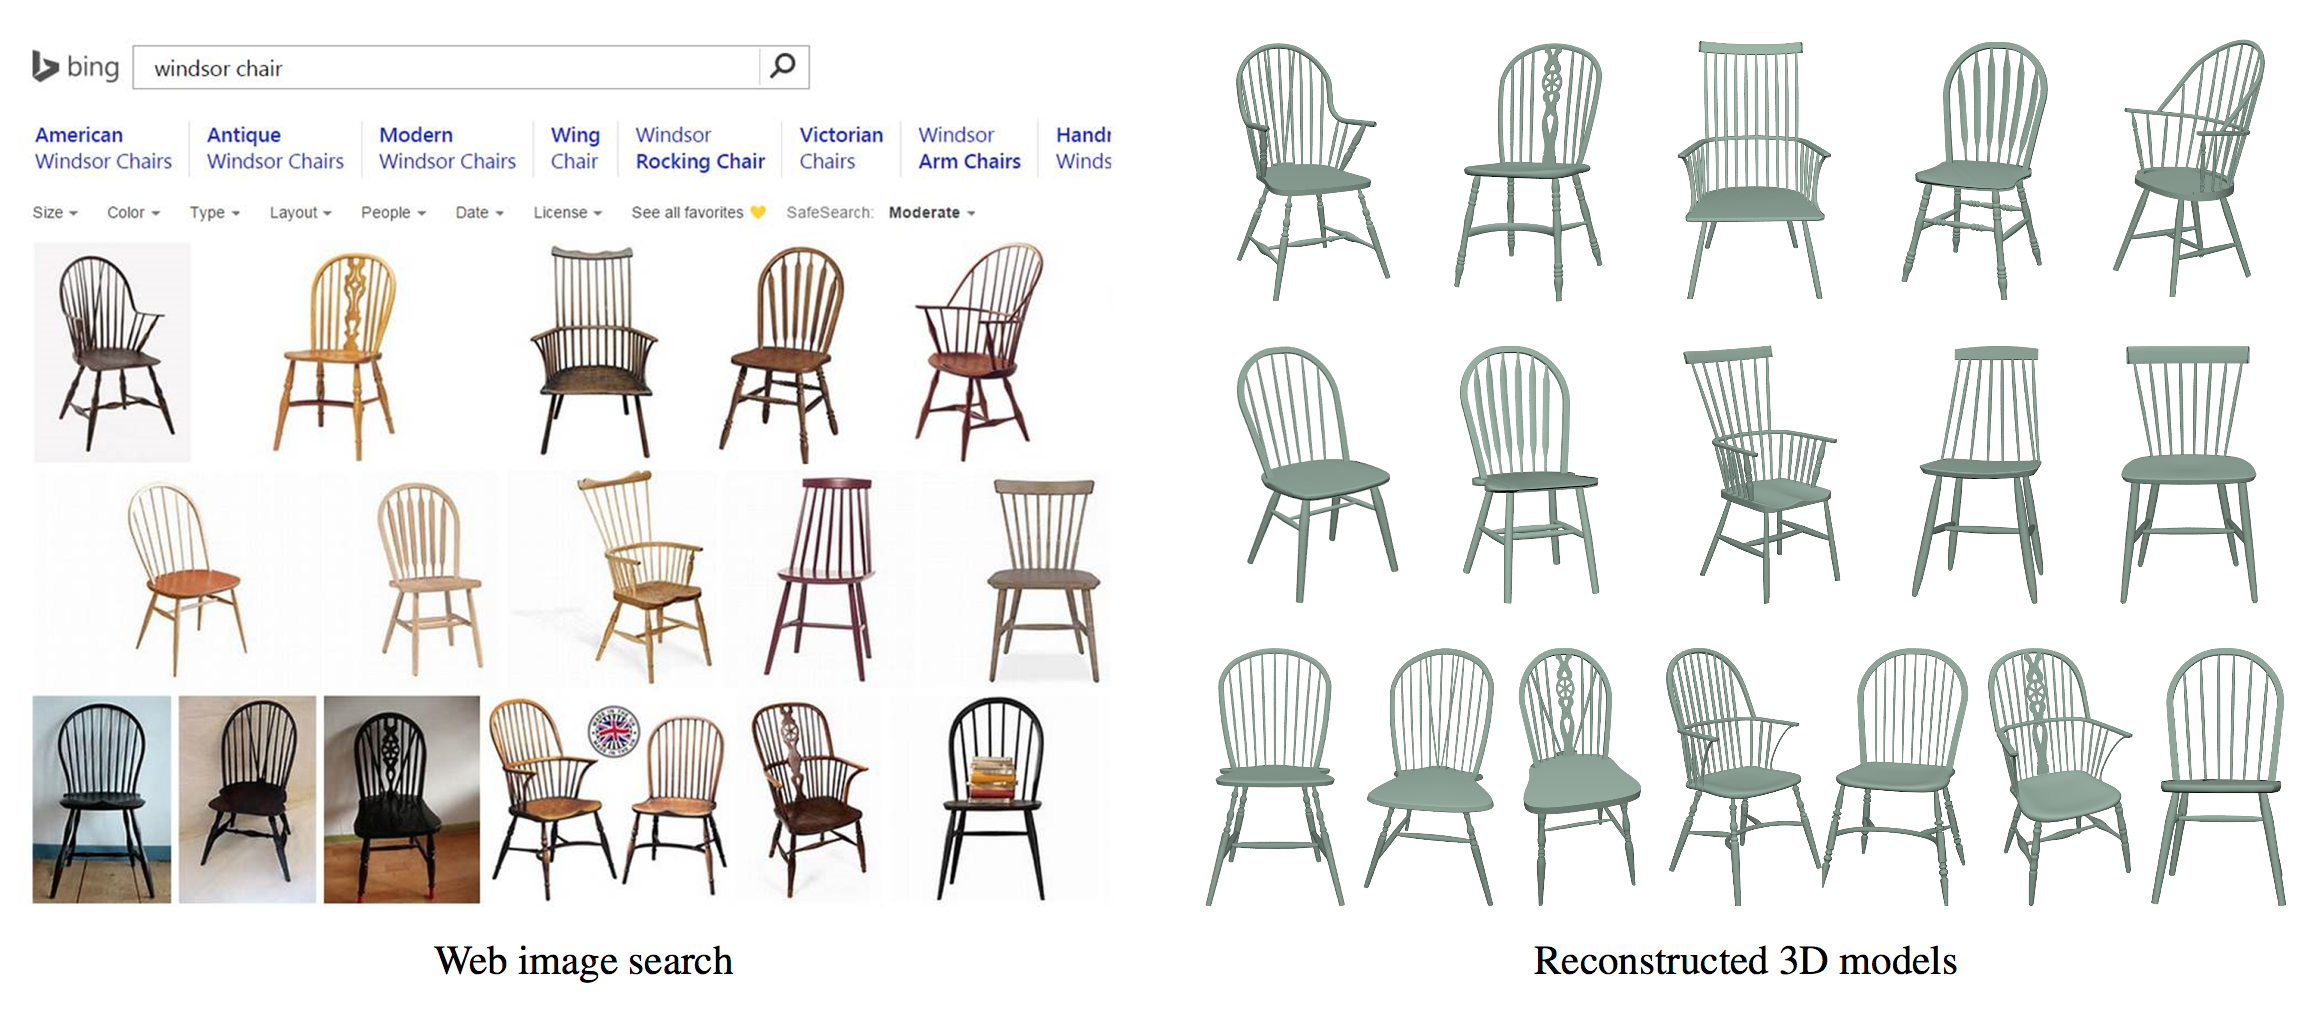Select American Windsor Chairs suggestion
This screenshot has height=1016, width=2320.
(103, 148)
